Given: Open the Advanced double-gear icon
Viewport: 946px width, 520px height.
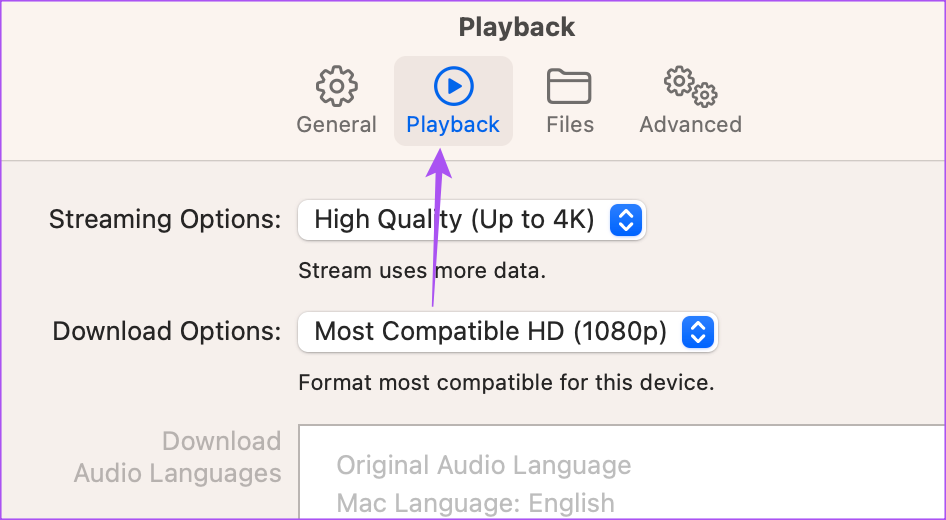Looking at the screenshot, I should [x=691, y=86].
